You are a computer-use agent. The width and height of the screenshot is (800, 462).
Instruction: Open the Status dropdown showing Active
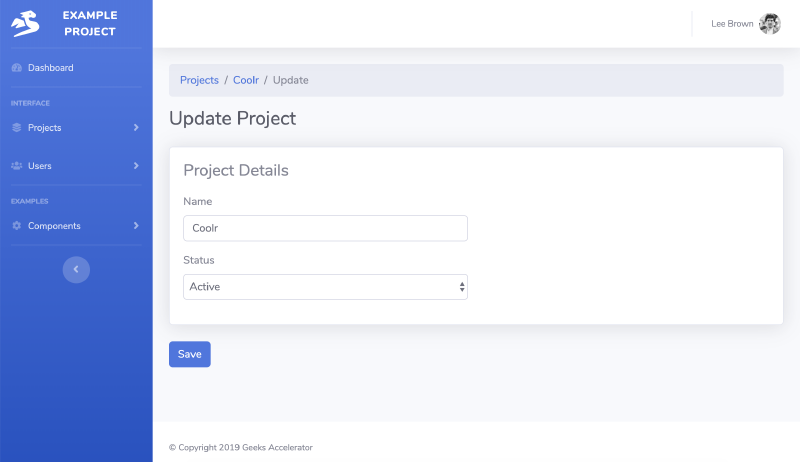[x=325, y=287]
